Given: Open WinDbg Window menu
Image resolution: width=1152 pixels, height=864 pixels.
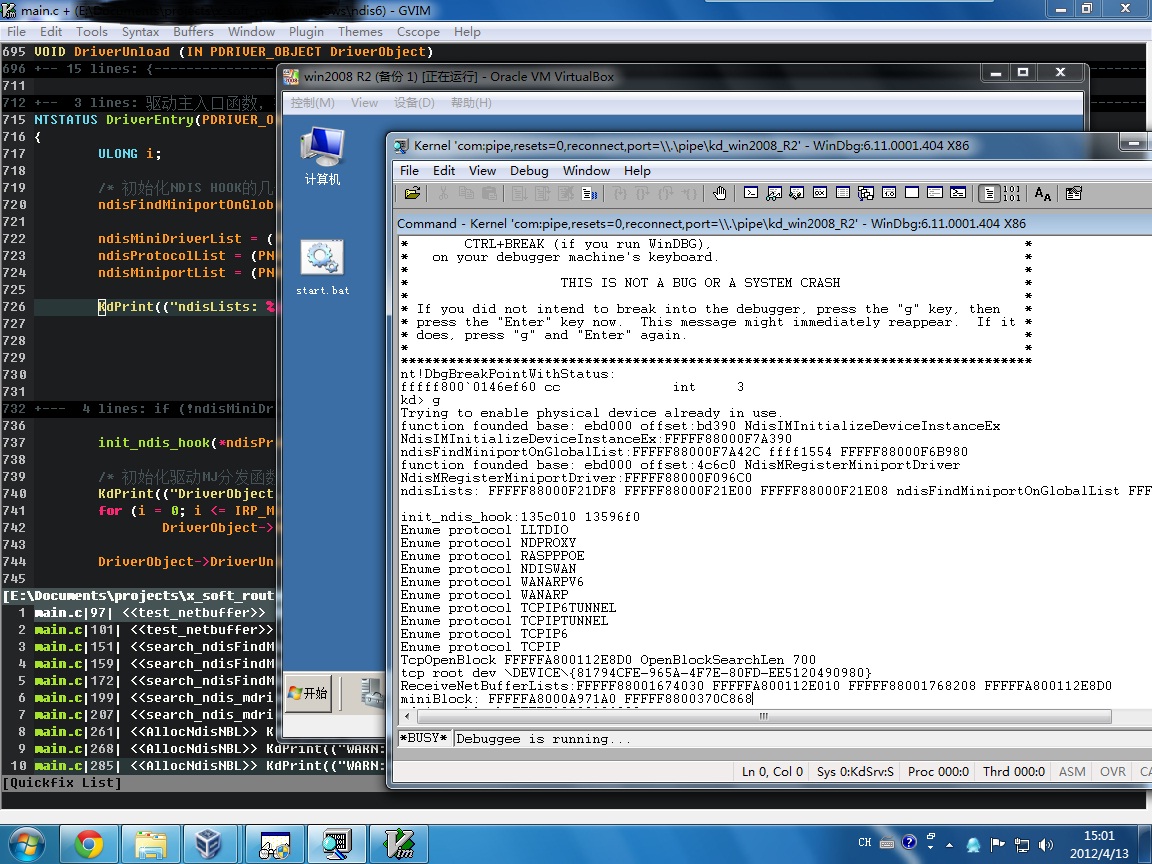Looking at the screenshot, I should 586,170.
